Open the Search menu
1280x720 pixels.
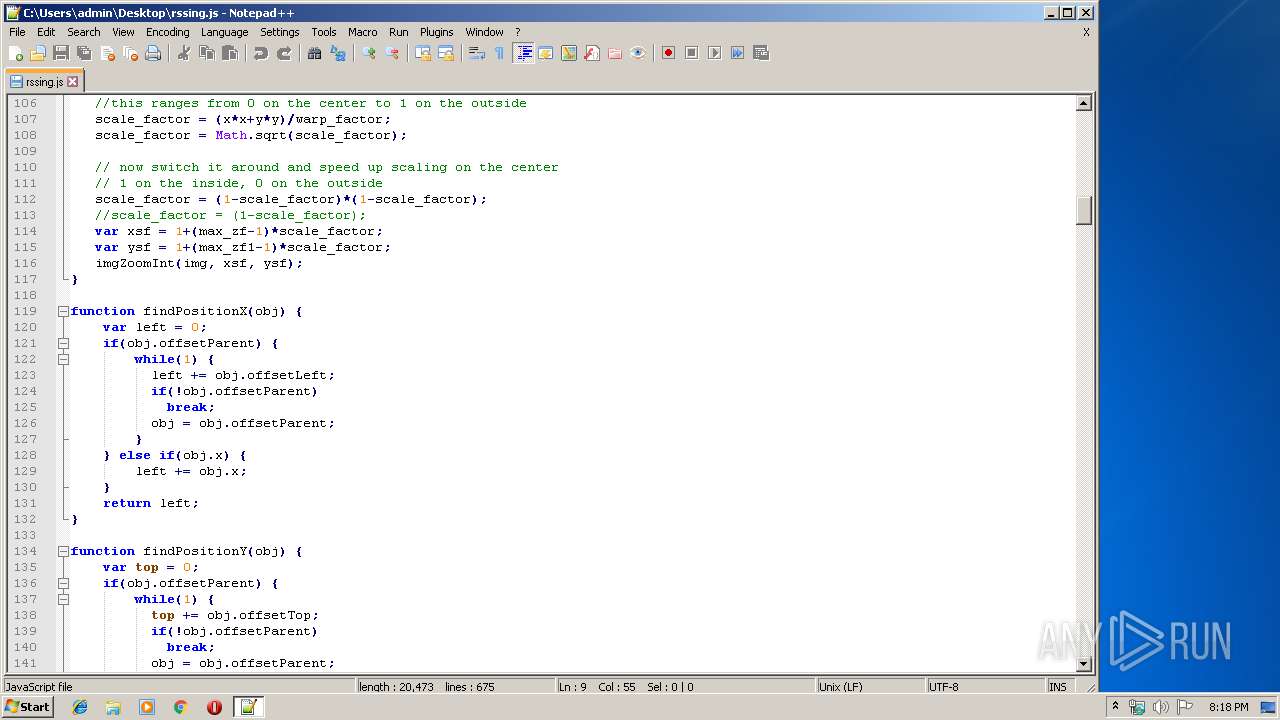(x=84, y=32)
